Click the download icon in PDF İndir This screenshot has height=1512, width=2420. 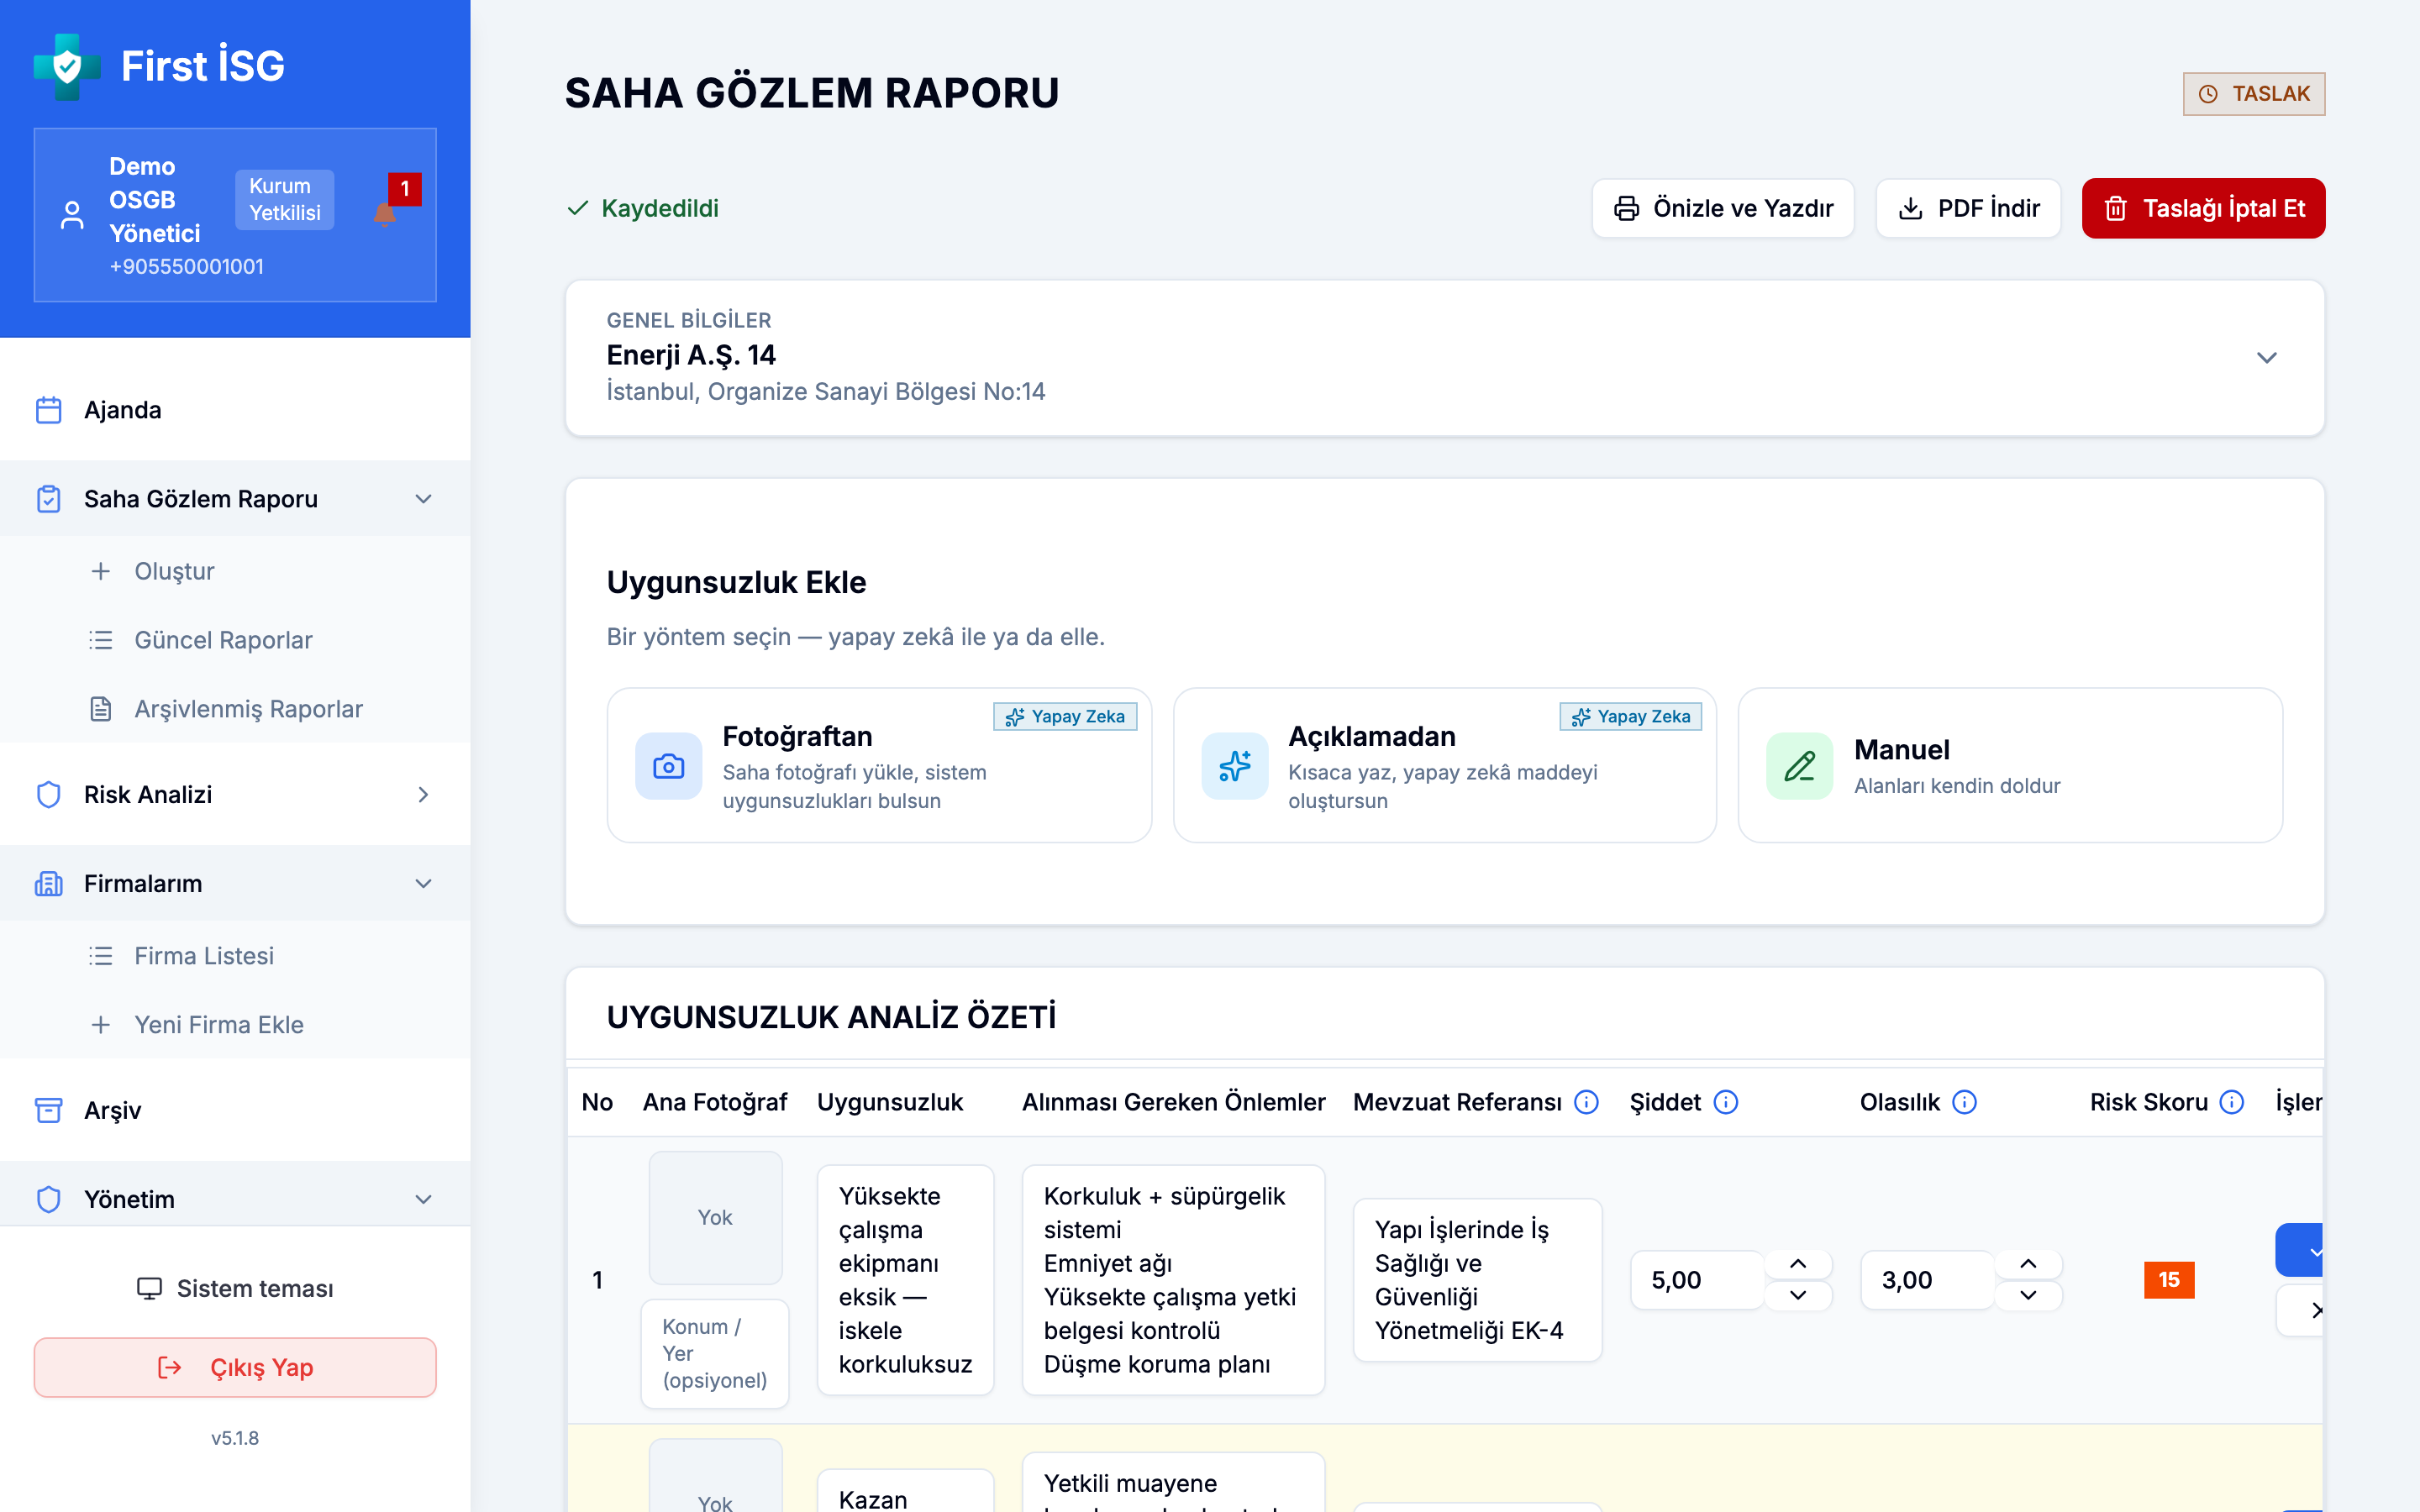pos(1911,208)
